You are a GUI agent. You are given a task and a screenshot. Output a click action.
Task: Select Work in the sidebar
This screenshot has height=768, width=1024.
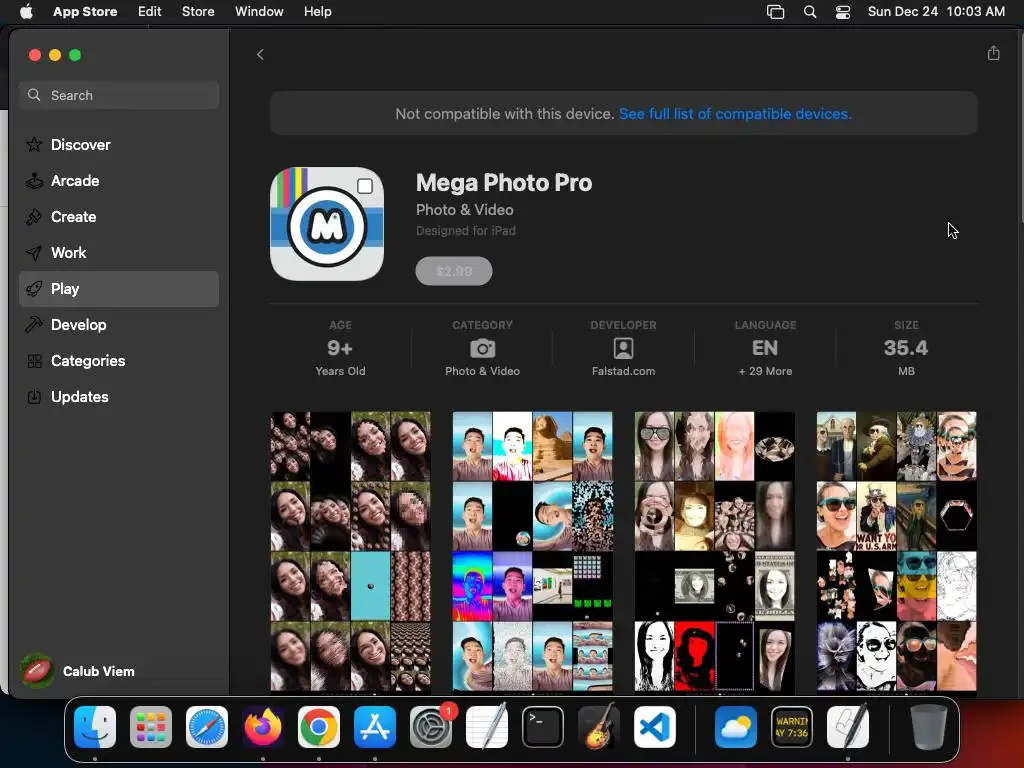tap(119, 252)
